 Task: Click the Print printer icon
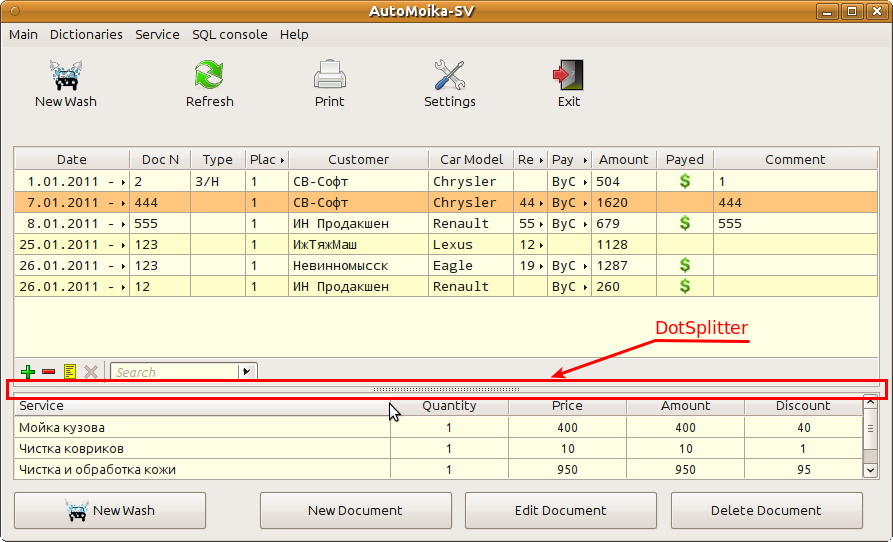329,76
